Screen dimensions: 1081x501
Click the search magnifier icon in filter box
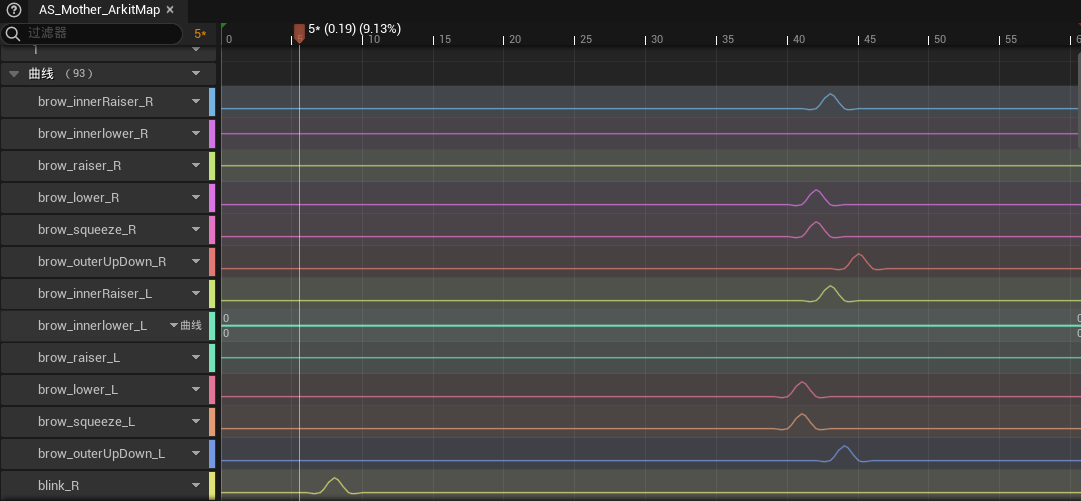pos(12,33)
